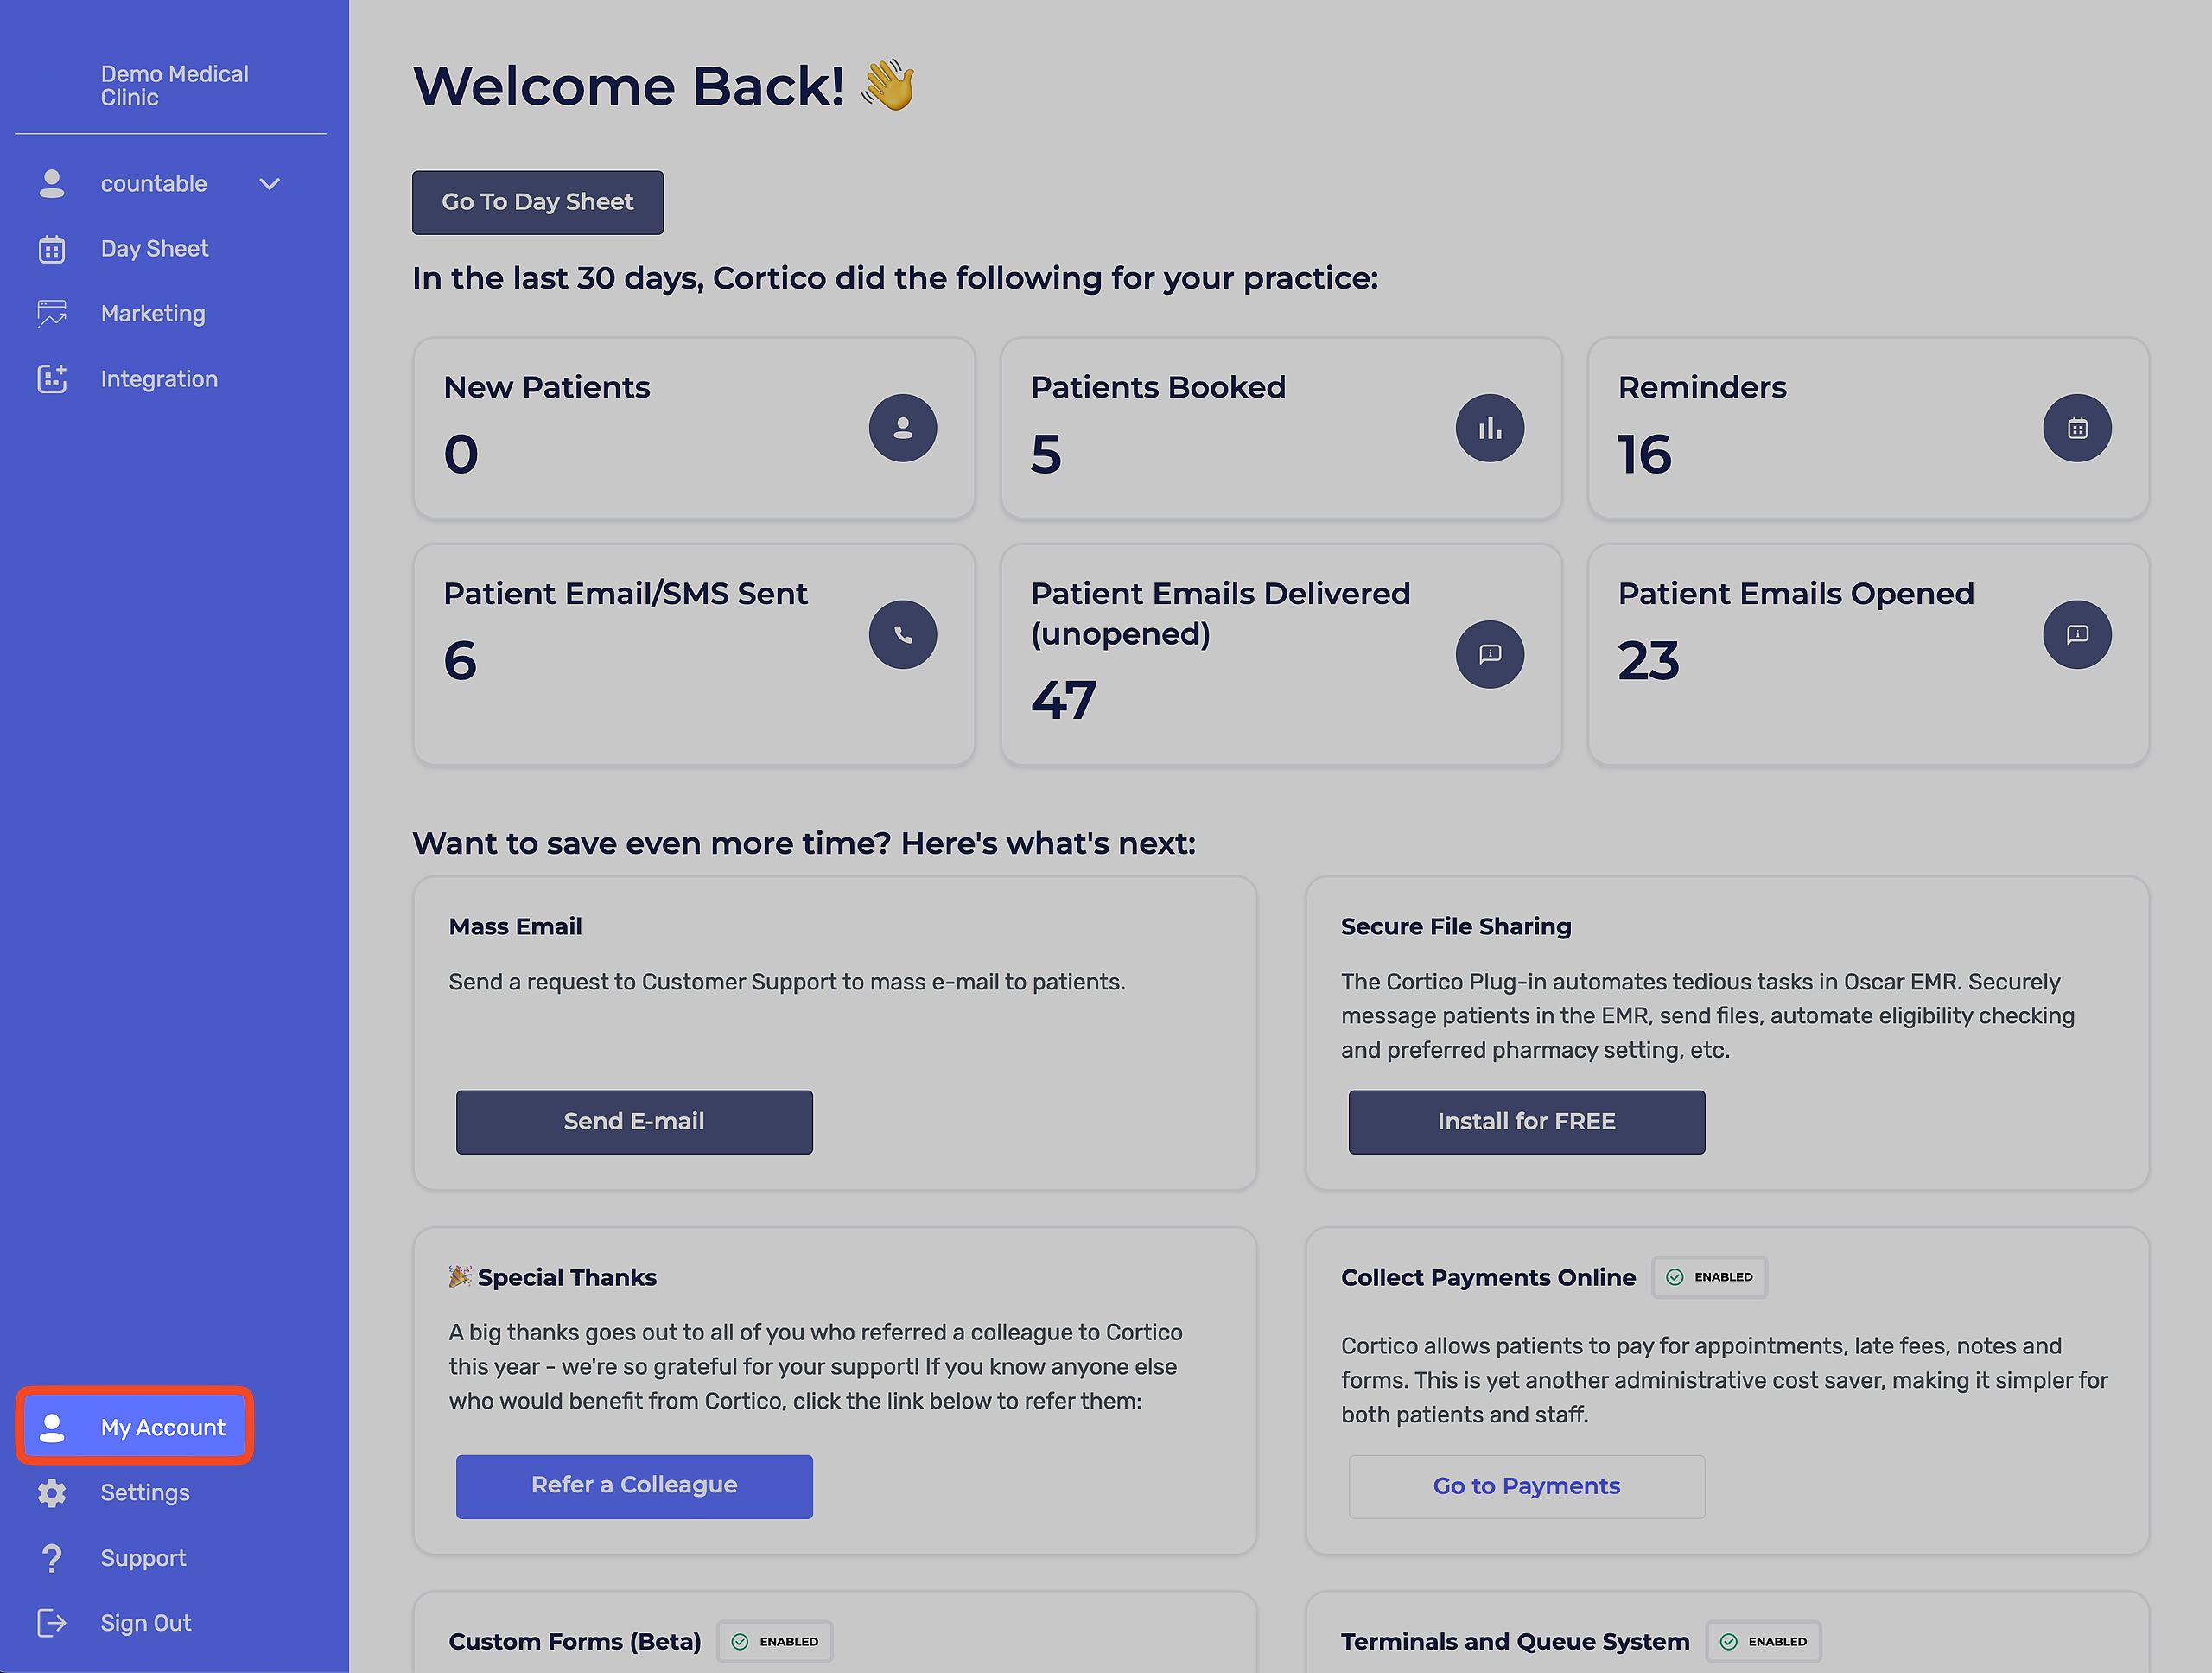Click the Support question mark icon
The image size is (2212, 1673).
52,1557
